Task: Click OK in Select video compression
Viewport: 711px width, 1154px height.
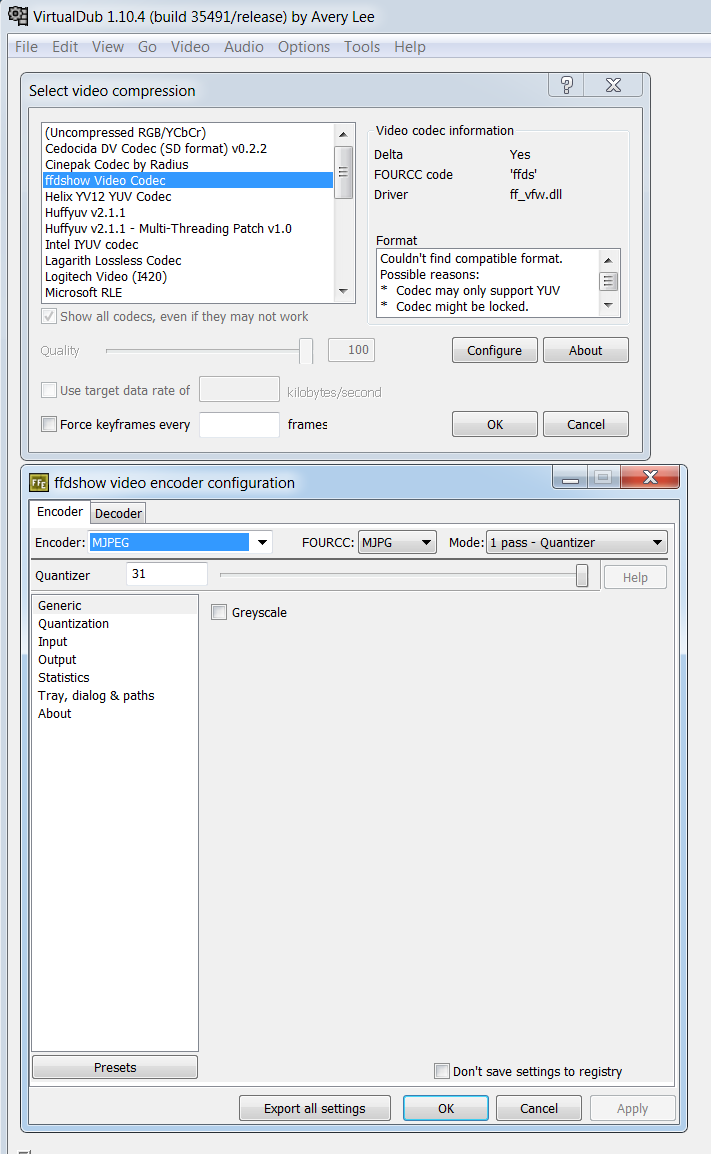Action: [x=495, y=424]
